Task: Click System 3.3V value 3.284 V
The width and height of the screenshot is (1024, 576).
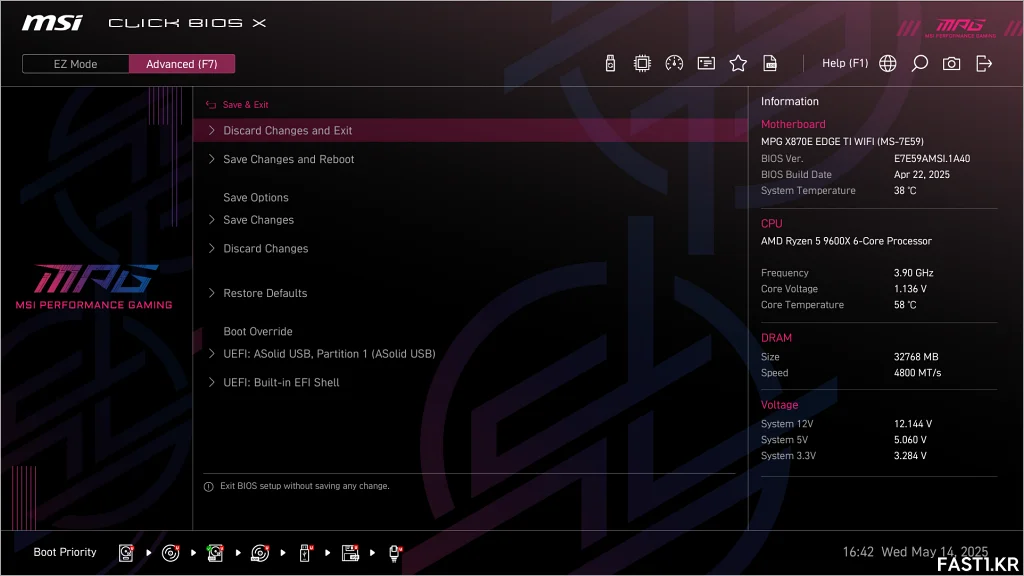Action: 910,456
